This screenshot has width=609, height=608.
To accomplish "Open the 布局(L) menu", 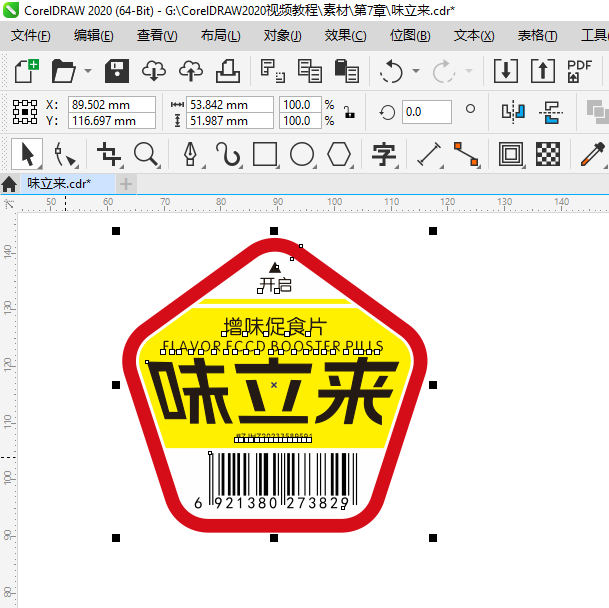I will (x=220, y=36).
